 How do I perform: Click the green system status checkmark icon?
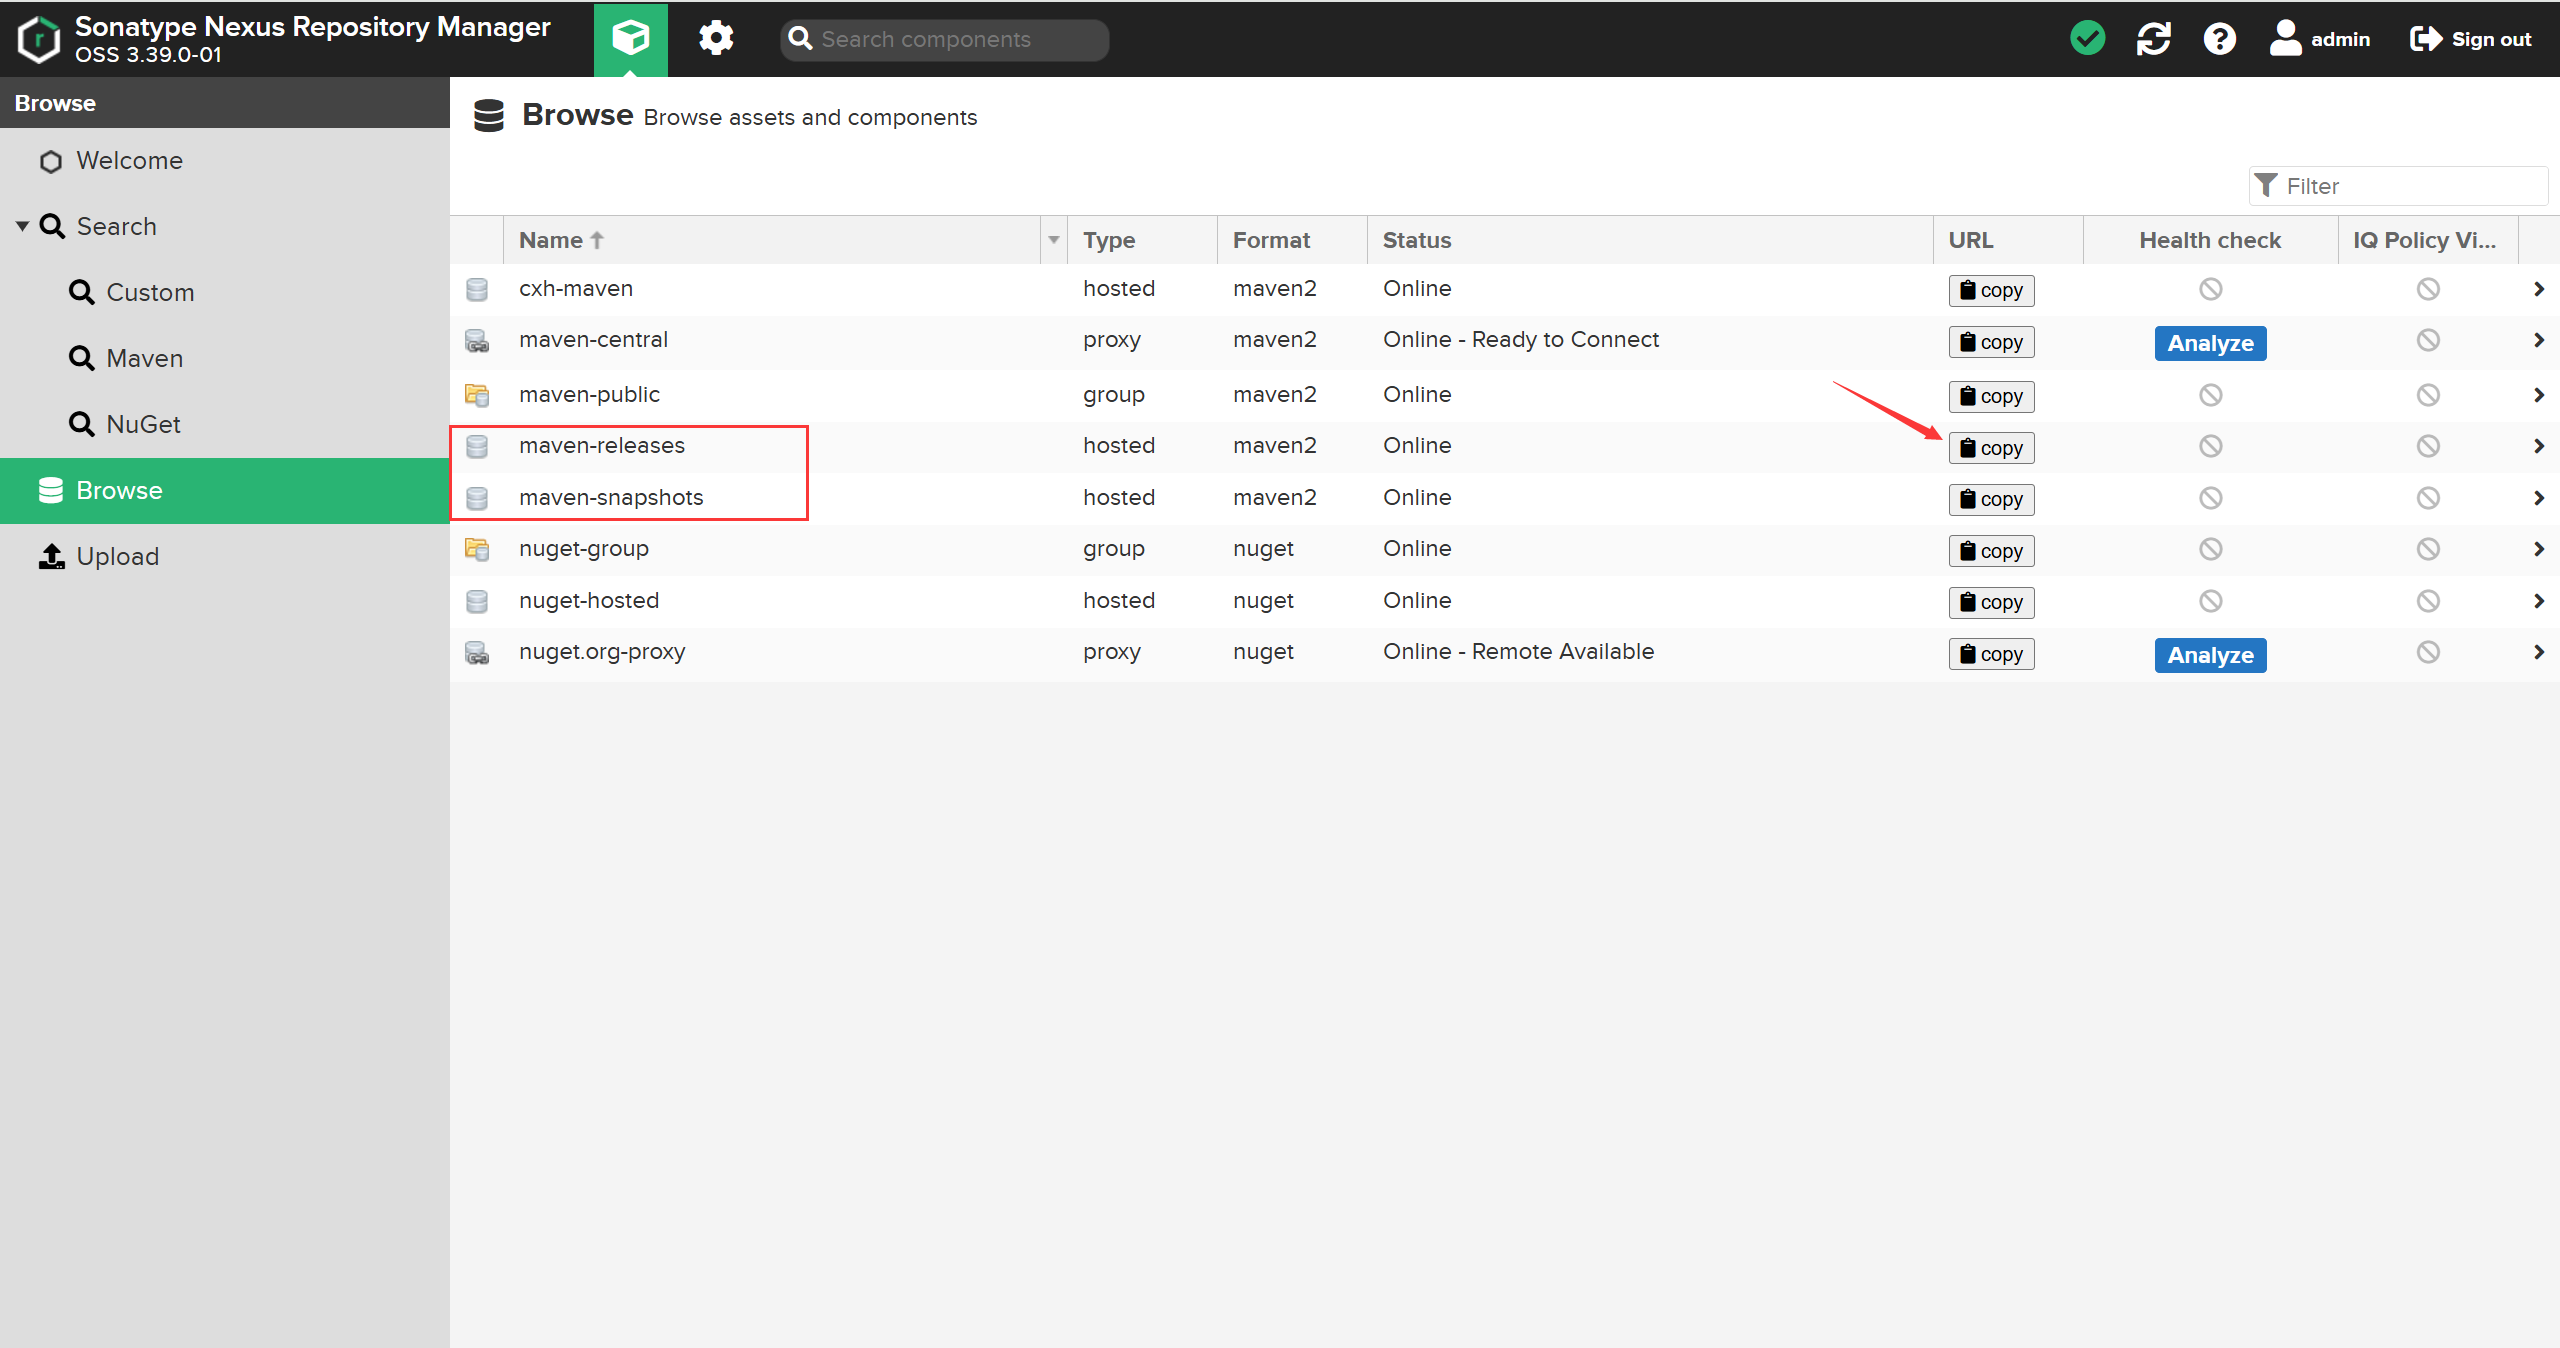[x=2087, y=39]
